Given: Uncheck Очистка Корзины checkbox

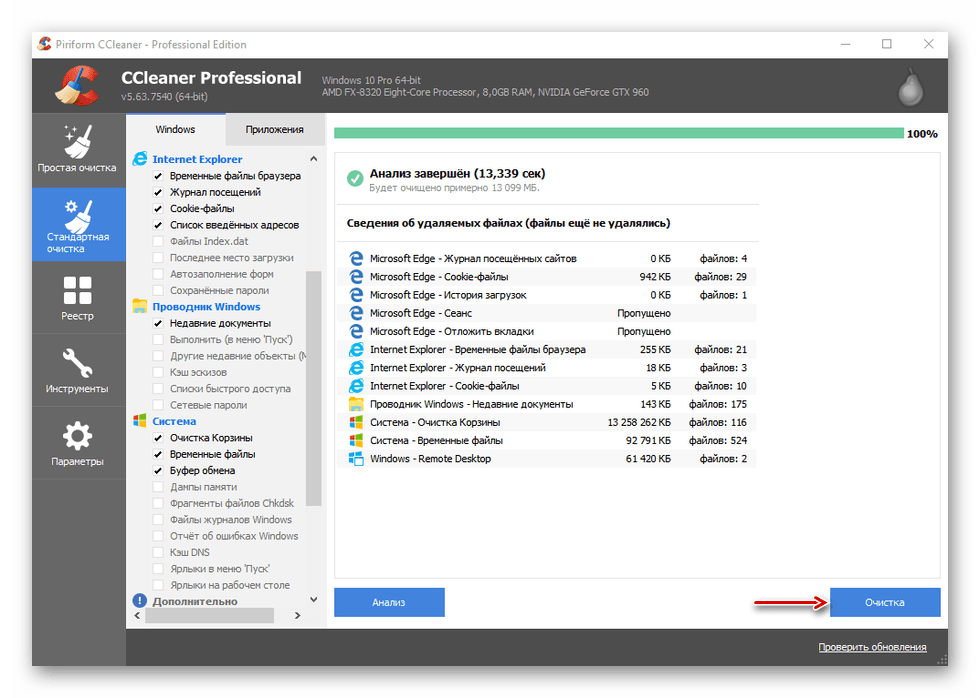Looking at the screenshot, I should 158,438.
